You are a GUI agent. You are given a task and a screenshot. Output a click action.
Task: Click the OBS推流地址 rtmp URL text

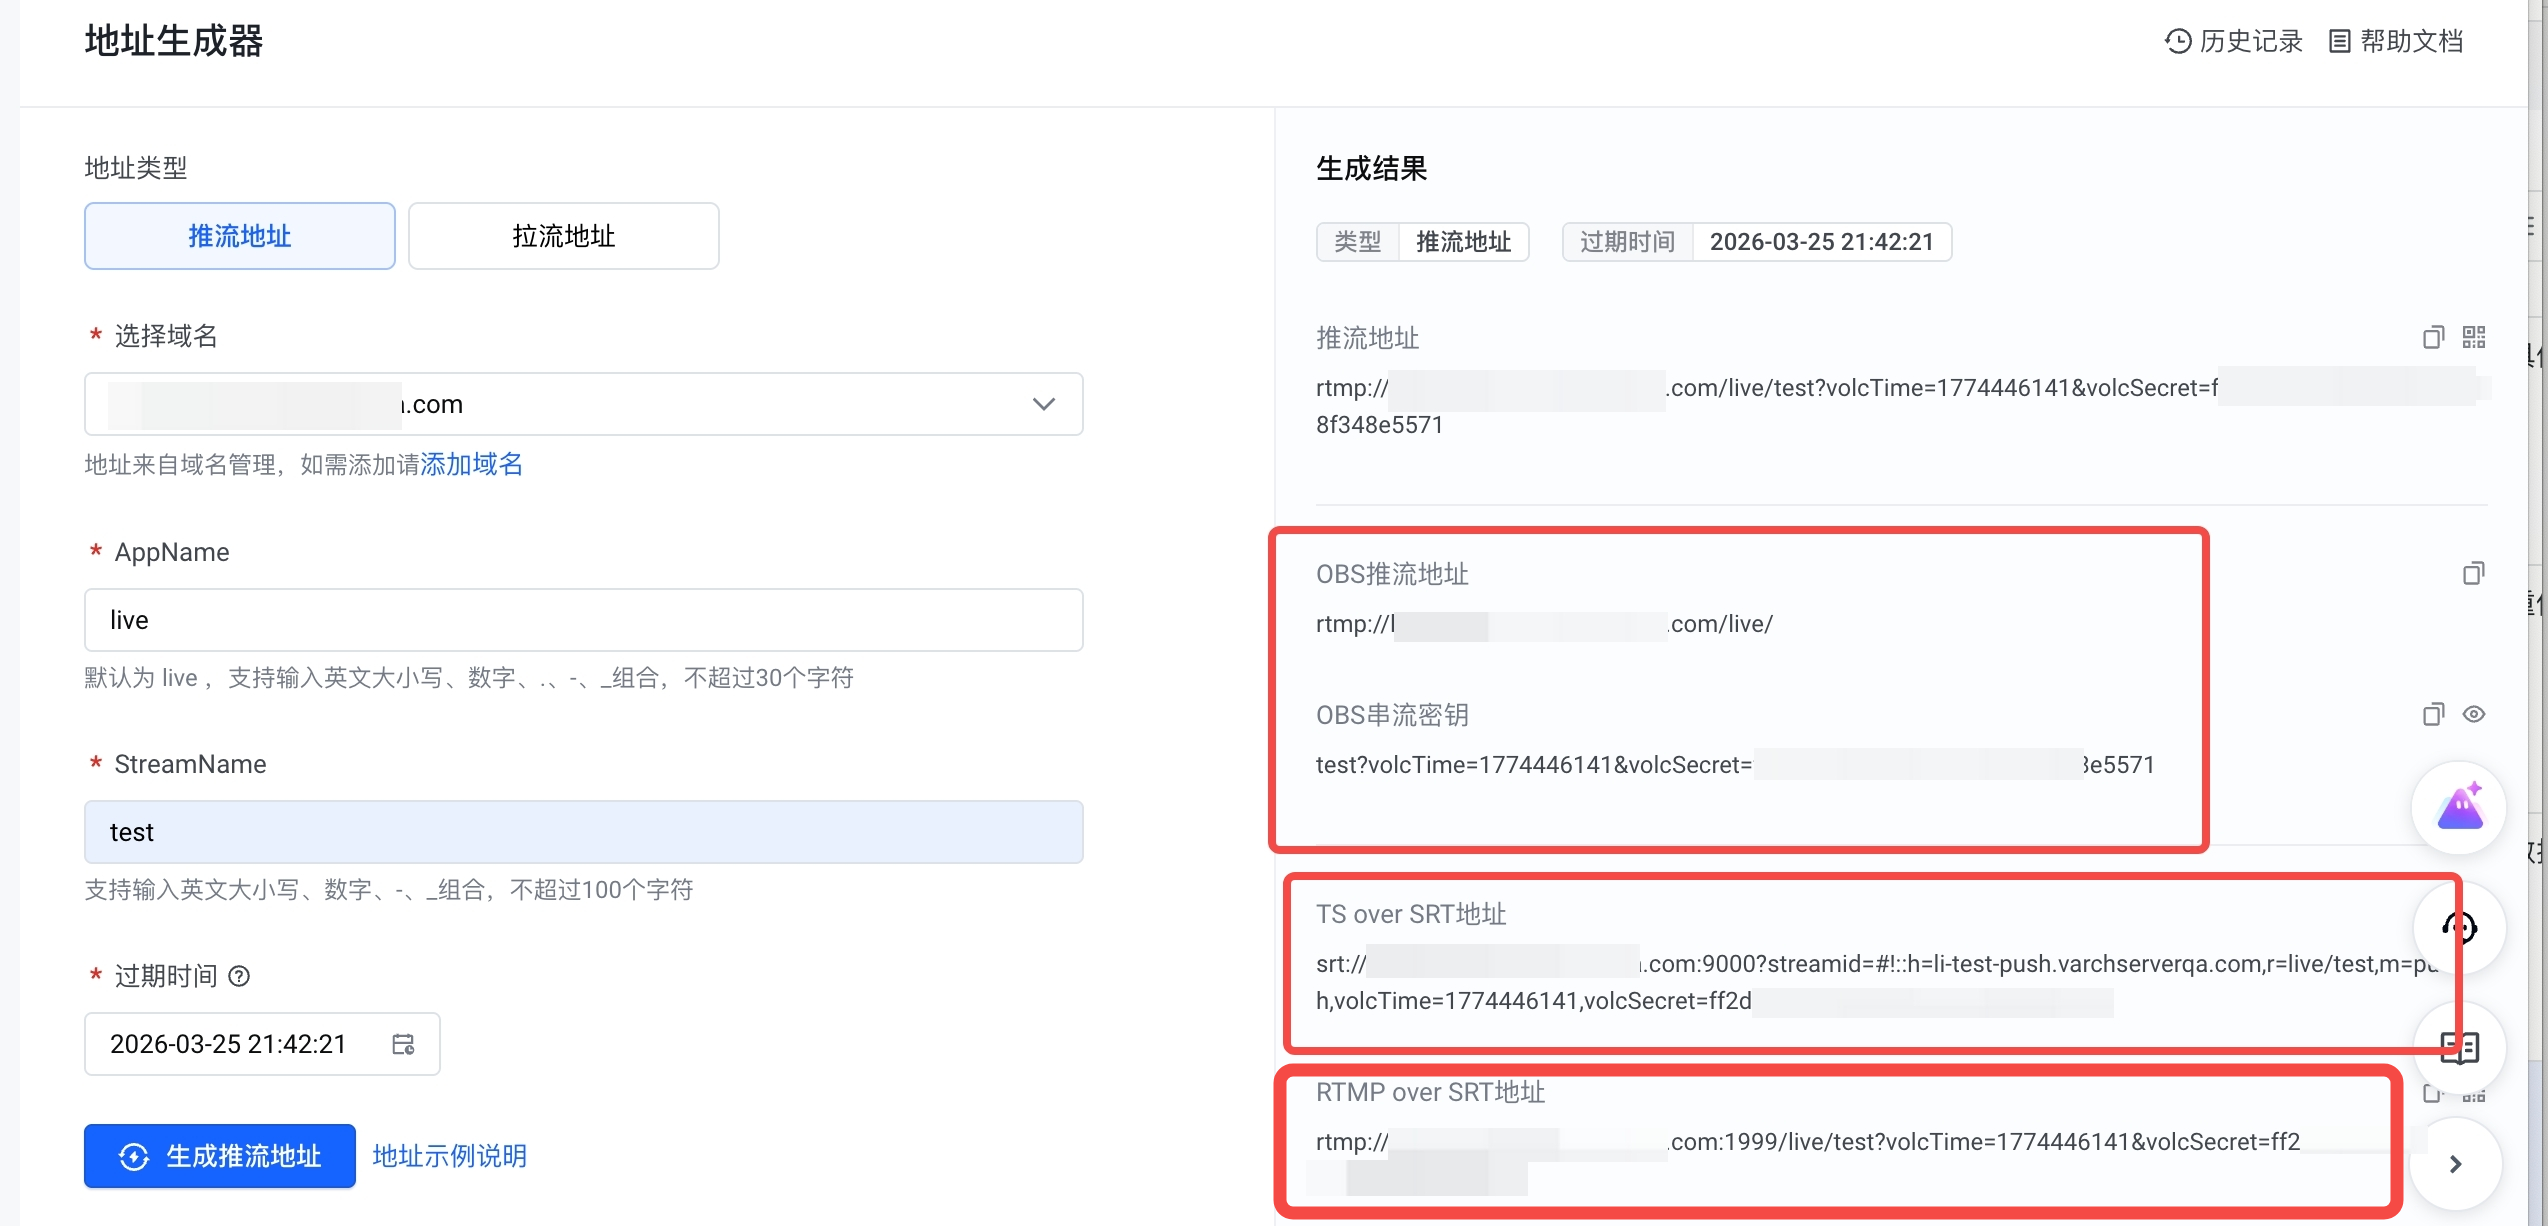1544,624
